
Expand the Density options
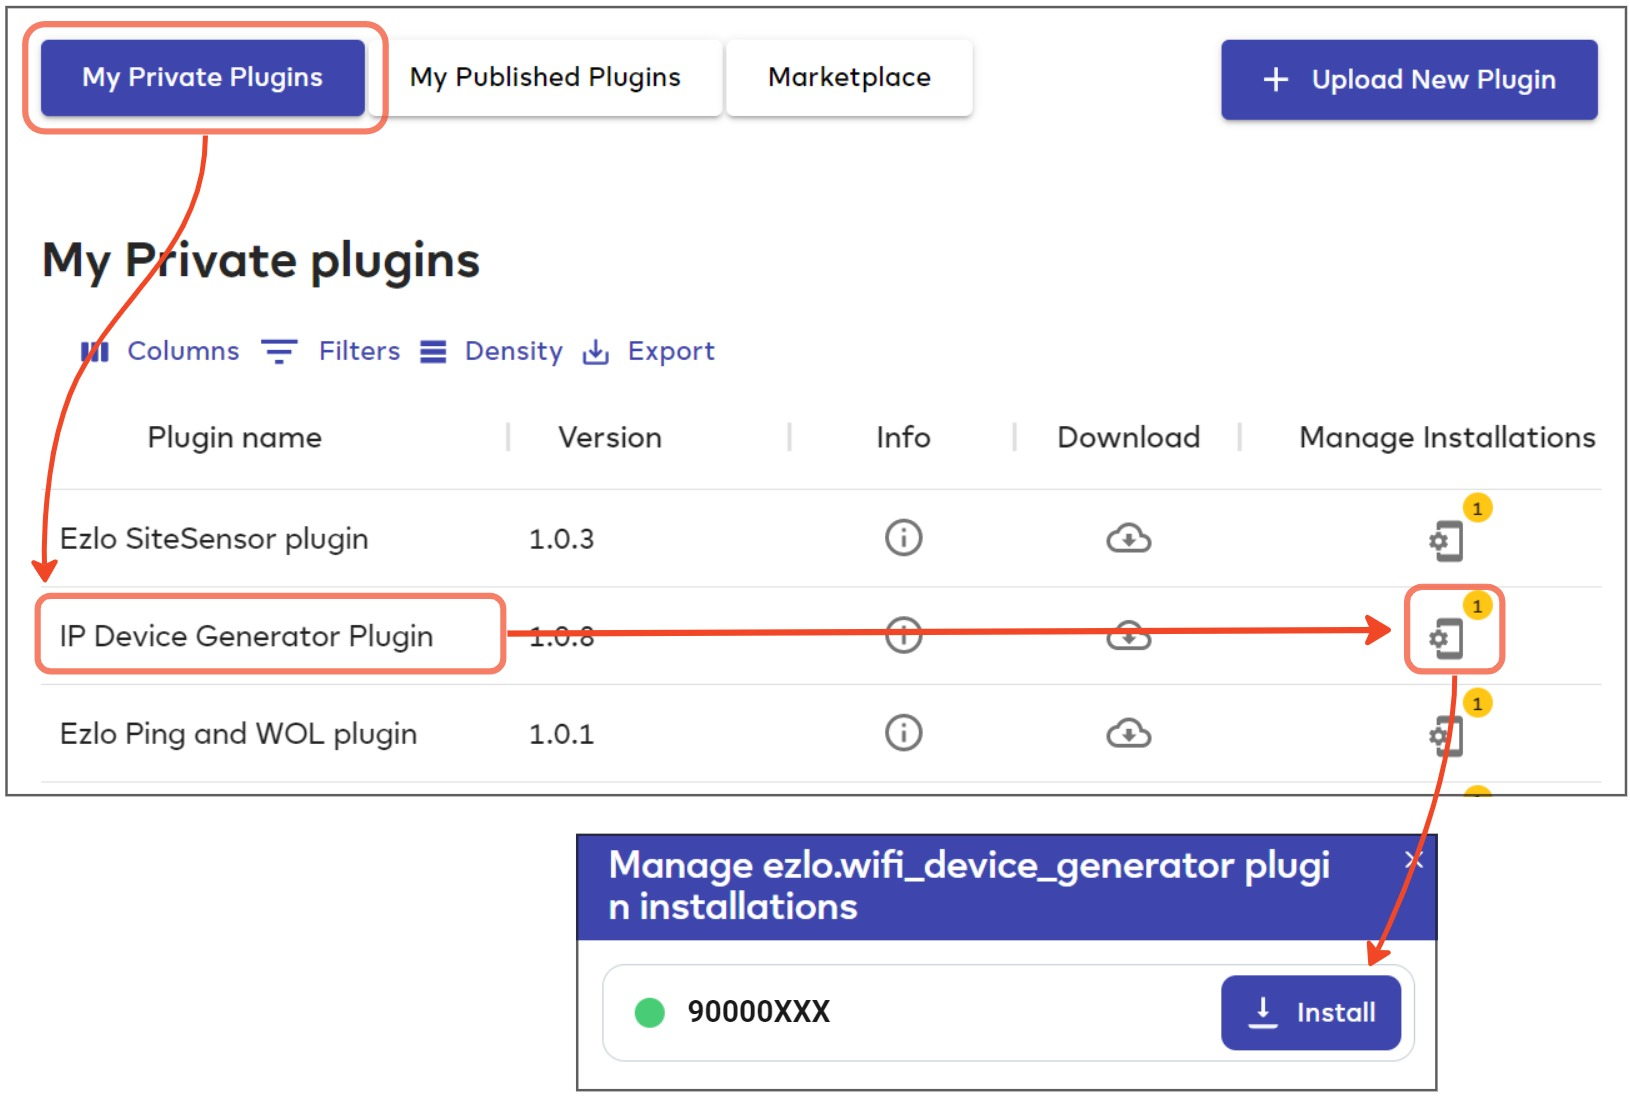click(492, 351)
